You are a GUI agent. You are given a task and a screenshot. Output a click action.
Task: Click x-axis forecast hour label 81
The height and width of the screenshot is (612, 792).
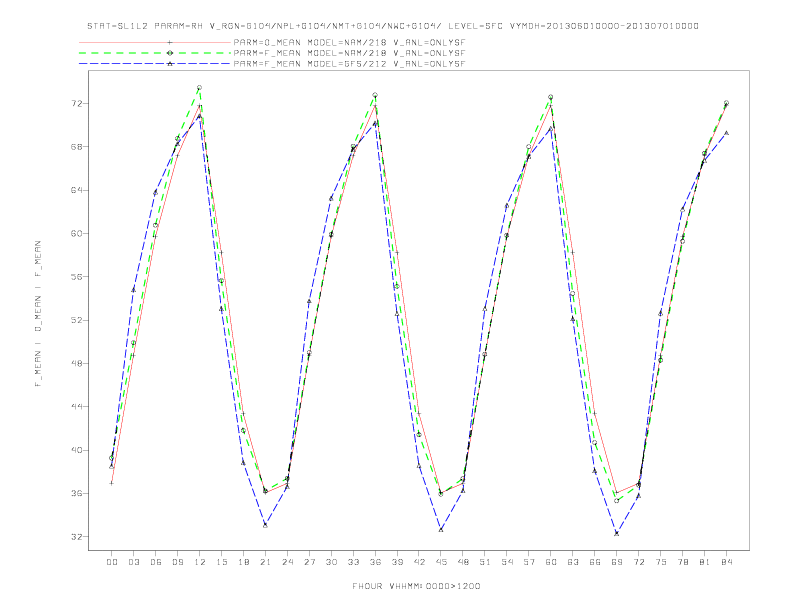tap(705, 562)
